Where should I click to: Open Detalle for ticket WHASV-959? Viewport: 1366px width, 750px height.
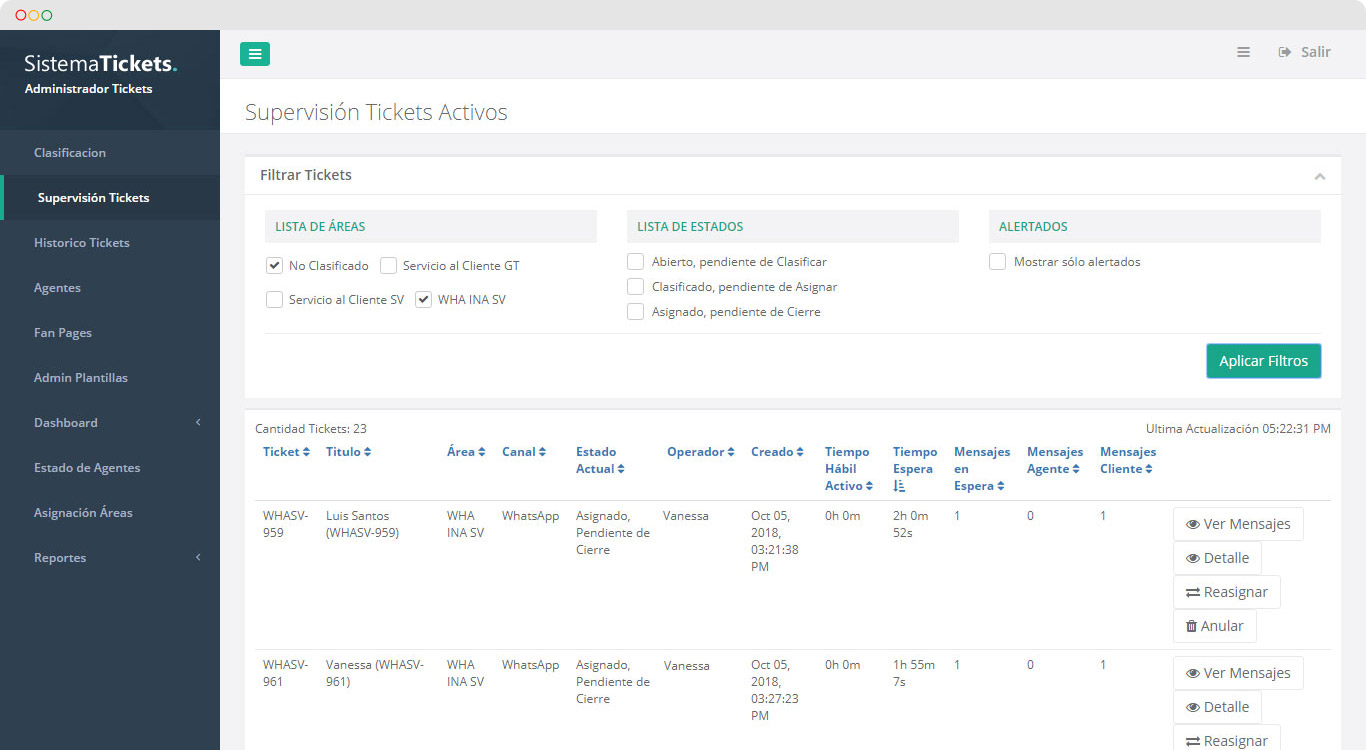1217,558
